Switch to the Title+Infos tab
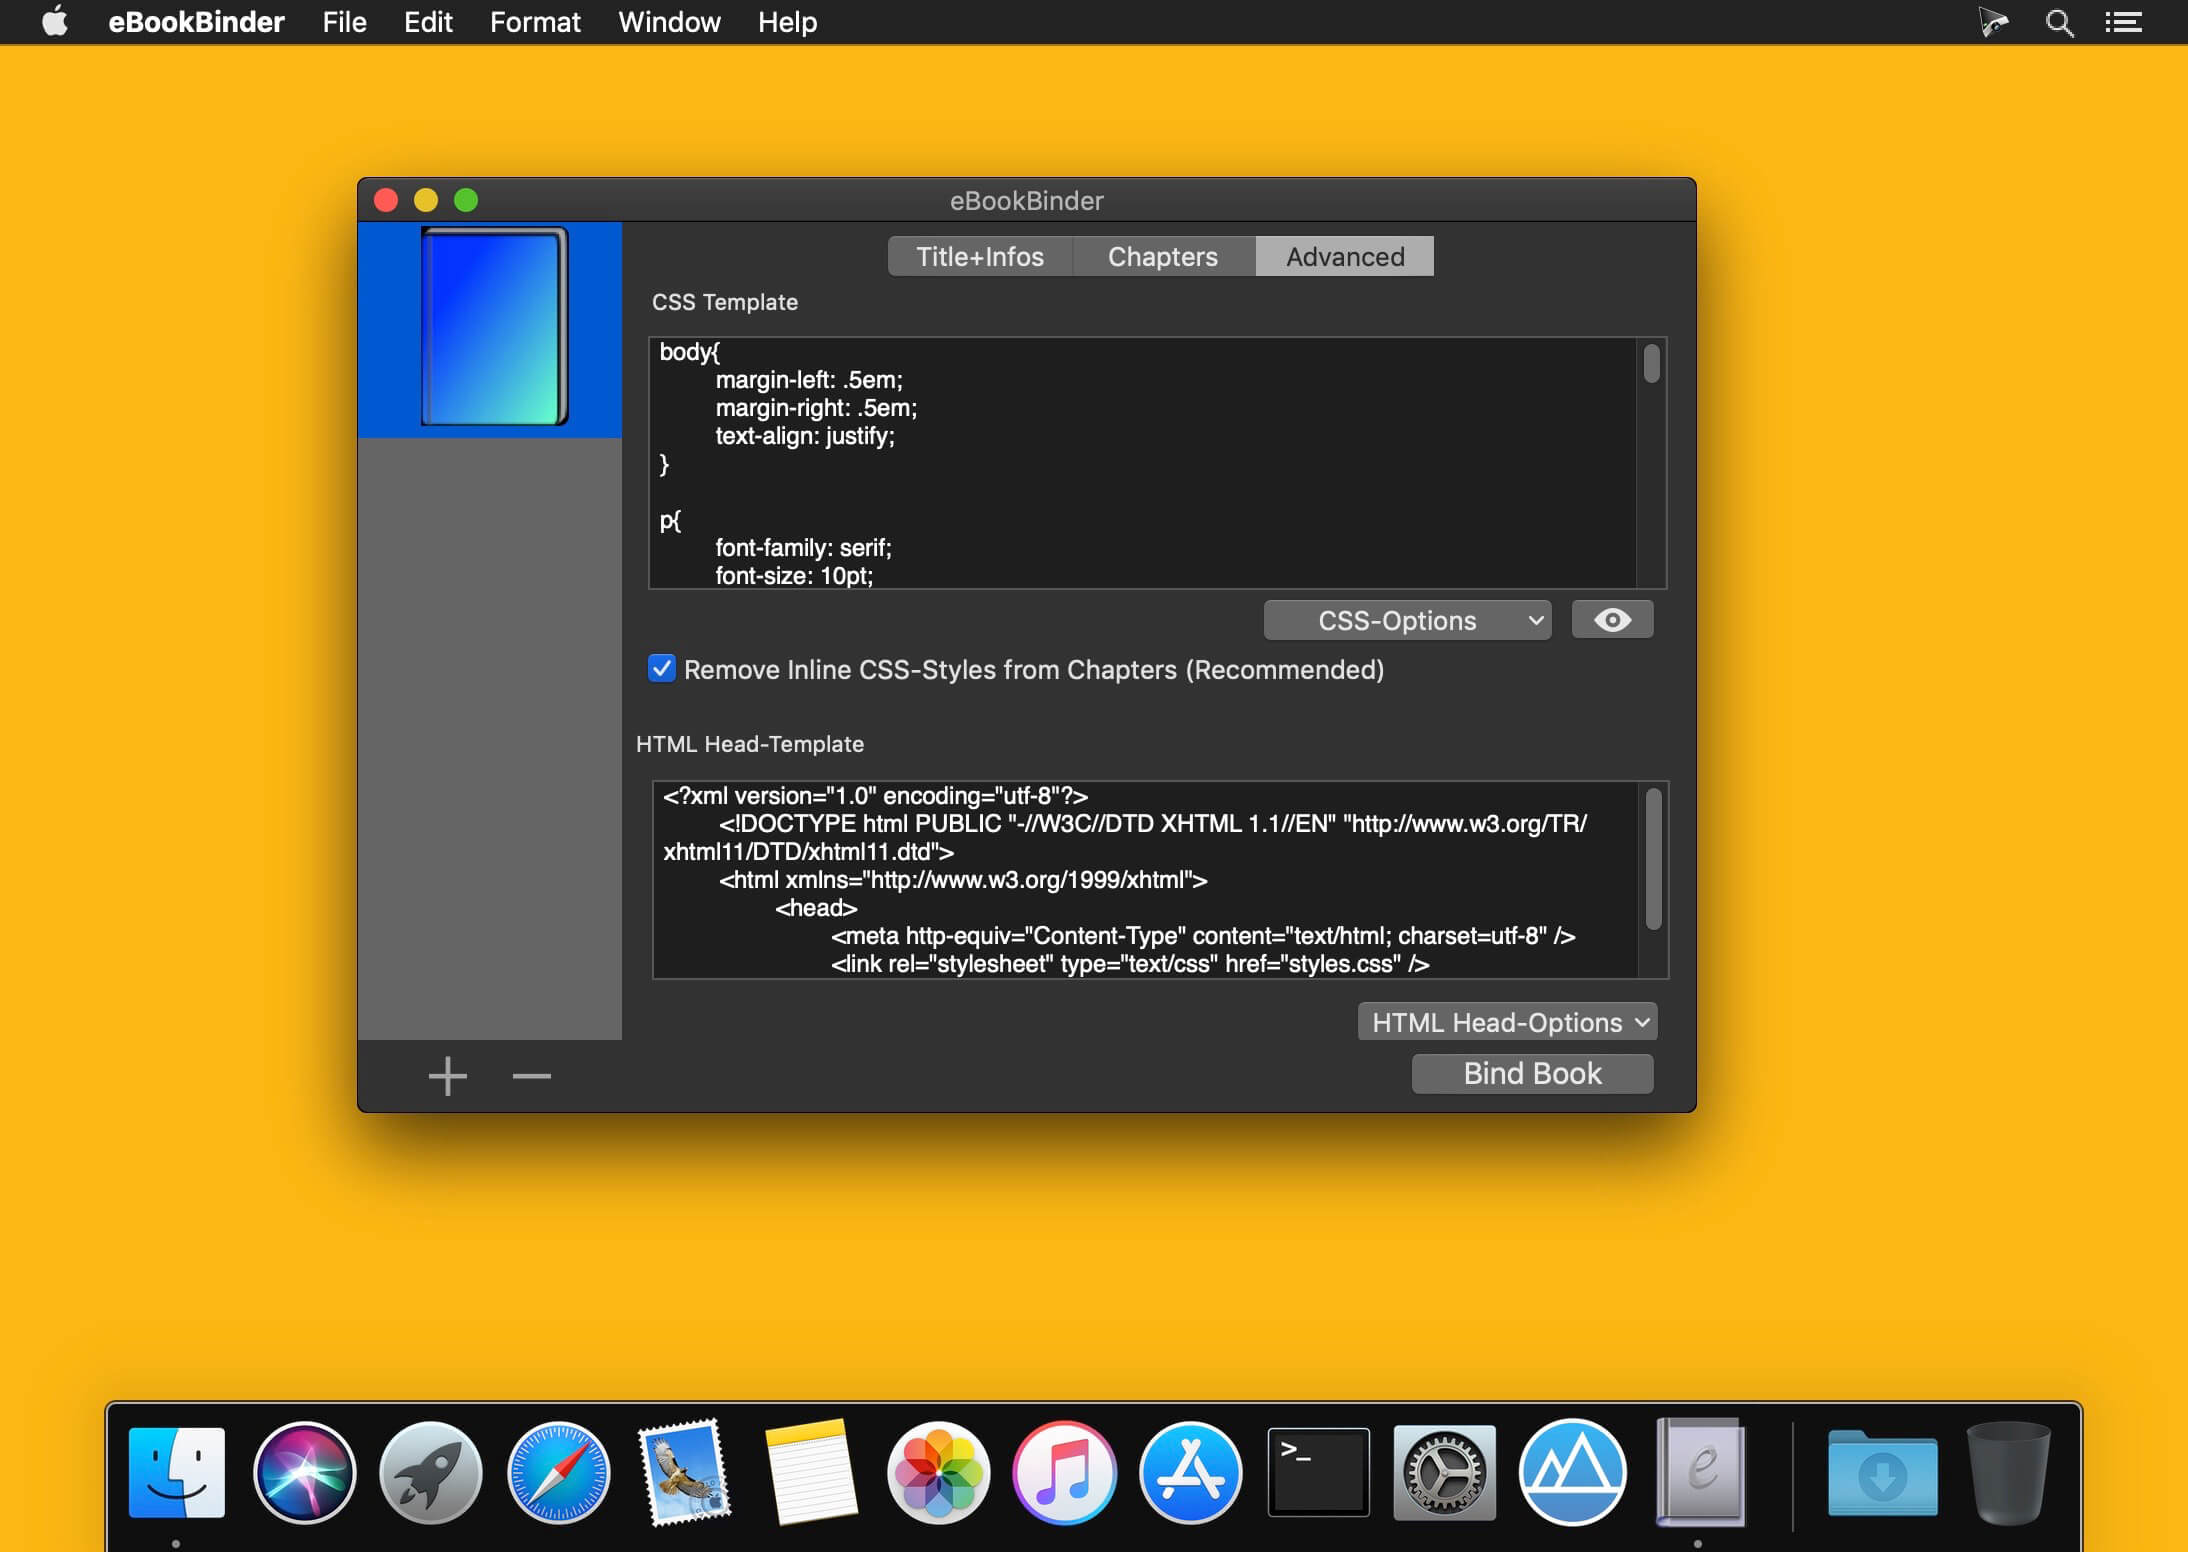 click(x=979, y=256)
